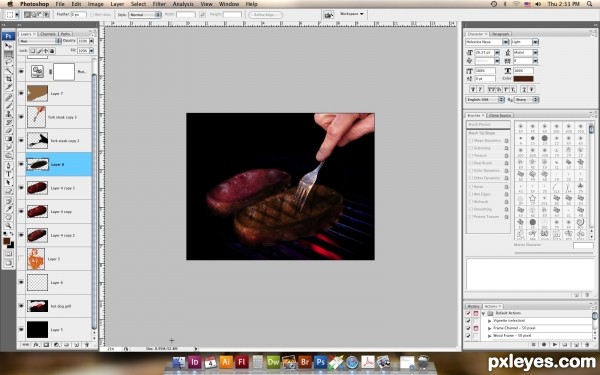Open the selection Style dropdown in options bar
The width and height of the screenshot is (600, 375).
[x=145, y=15]
